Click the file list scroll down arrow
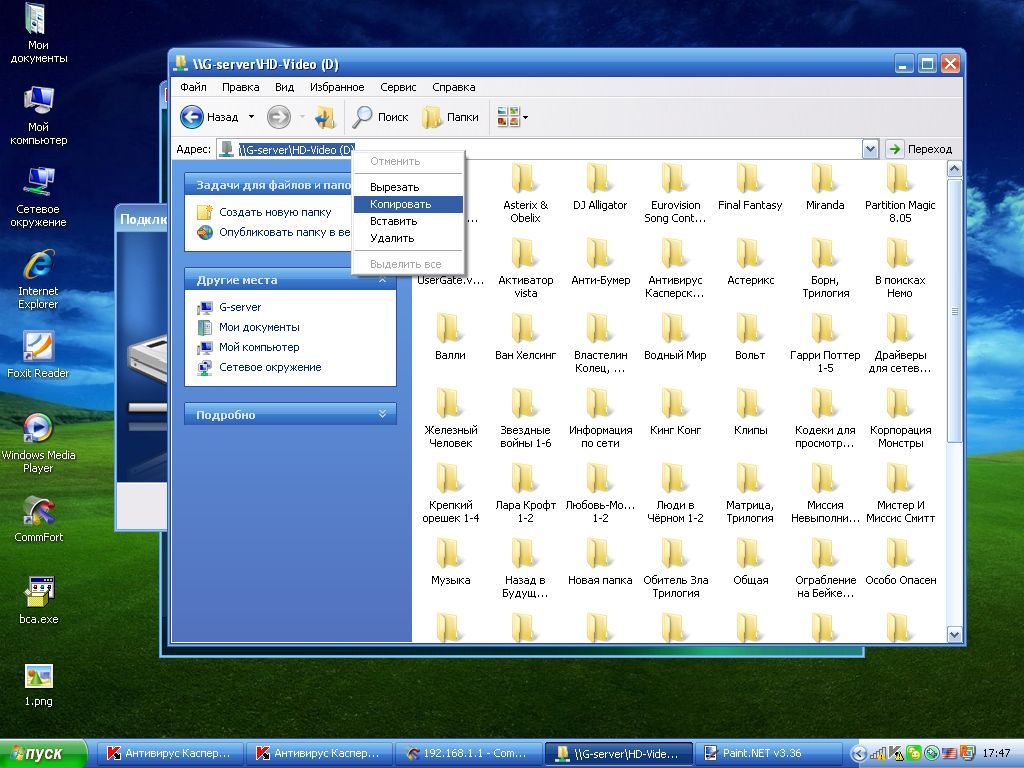Screen dimensions: 1024x768 point(954,634)
